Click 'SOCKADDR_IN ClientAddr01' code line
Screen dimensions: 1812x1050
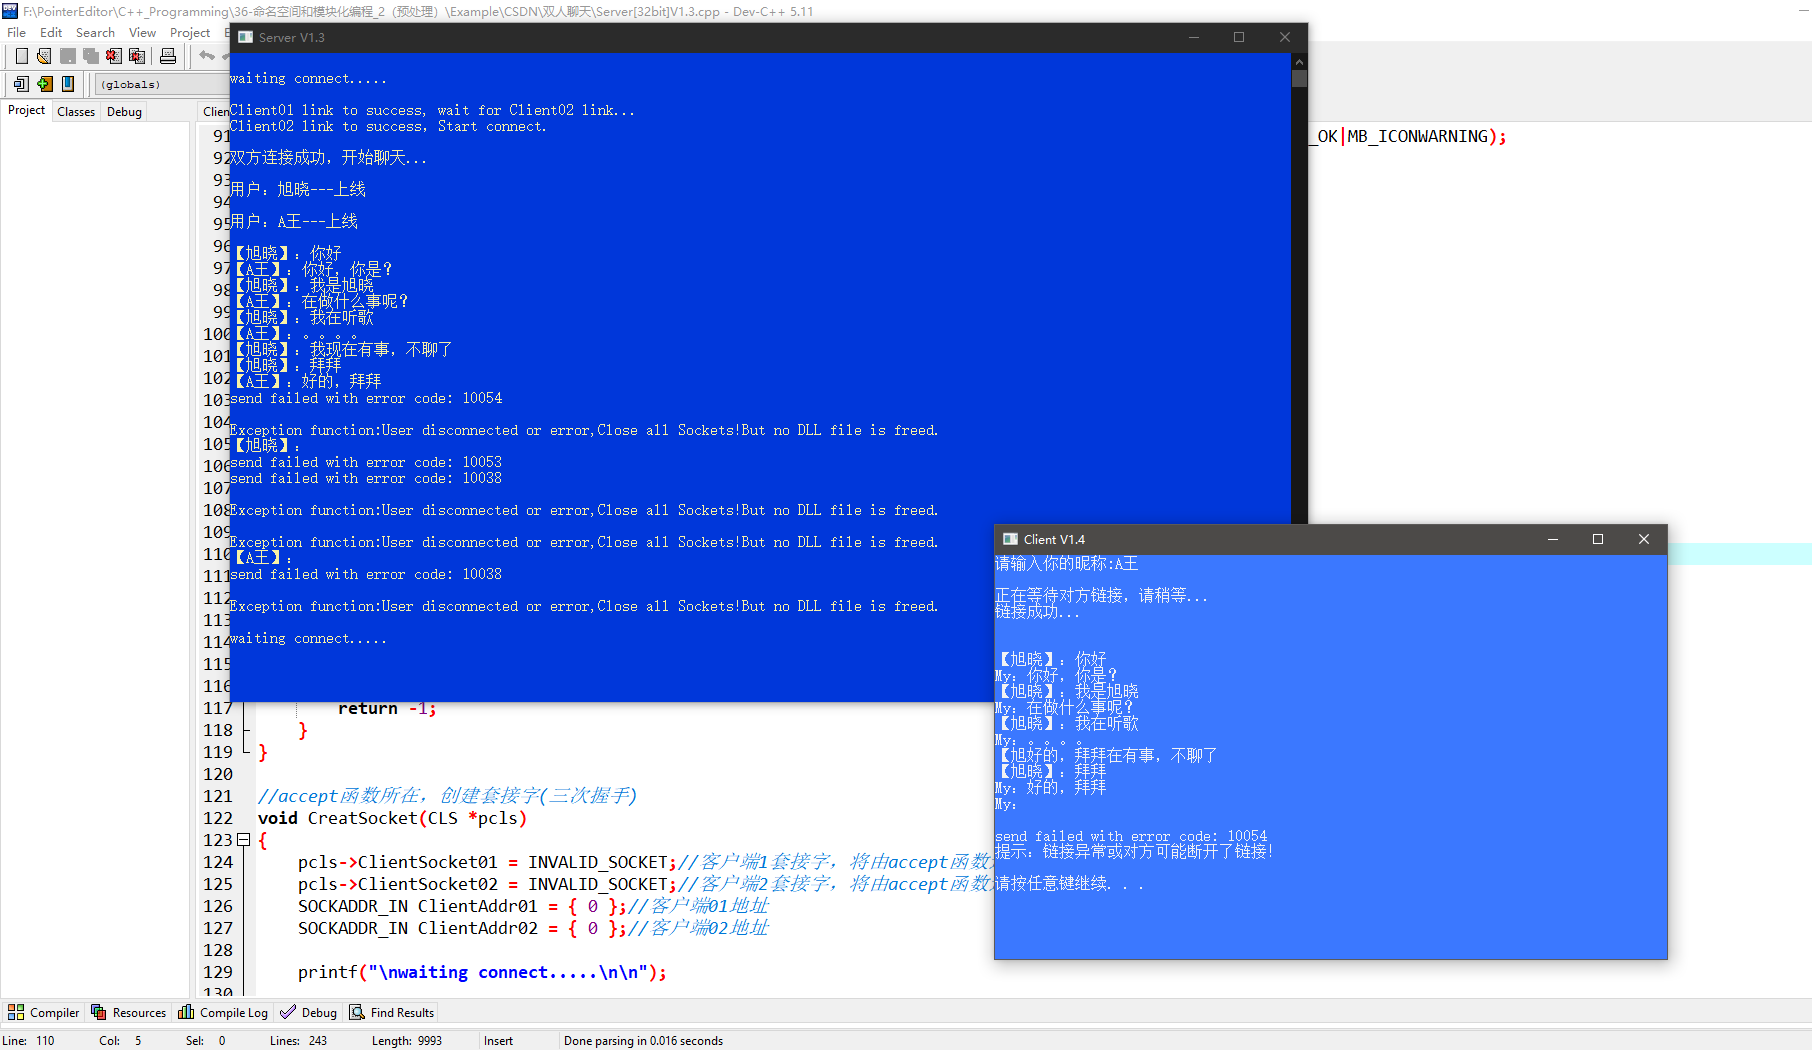click(533, 906)
